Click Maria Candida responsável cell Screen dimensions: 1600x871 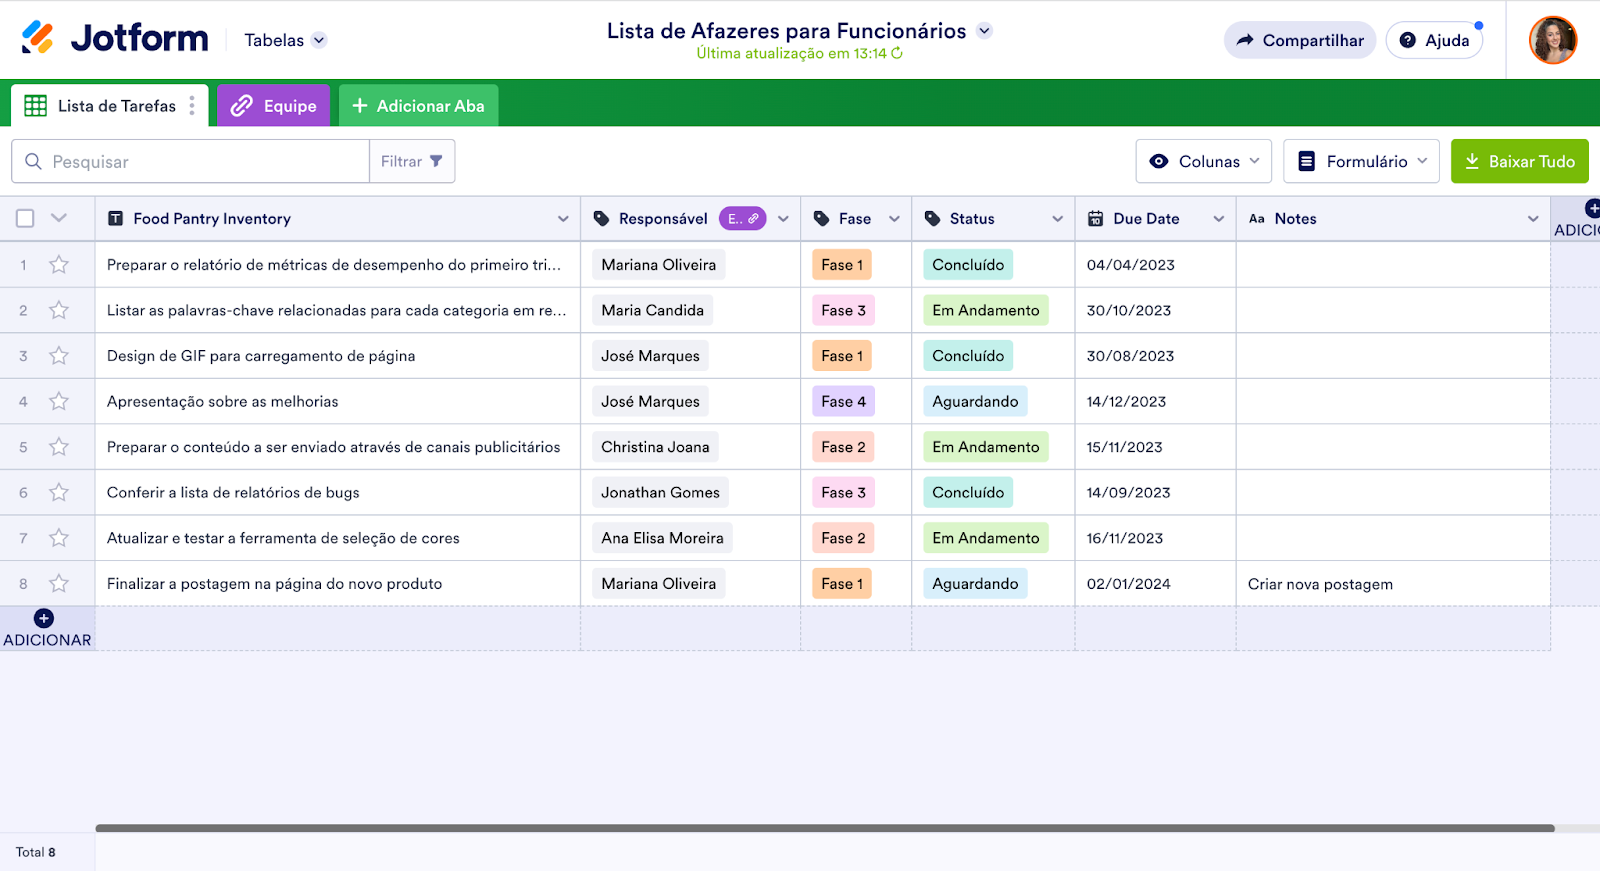pos(652,310)
